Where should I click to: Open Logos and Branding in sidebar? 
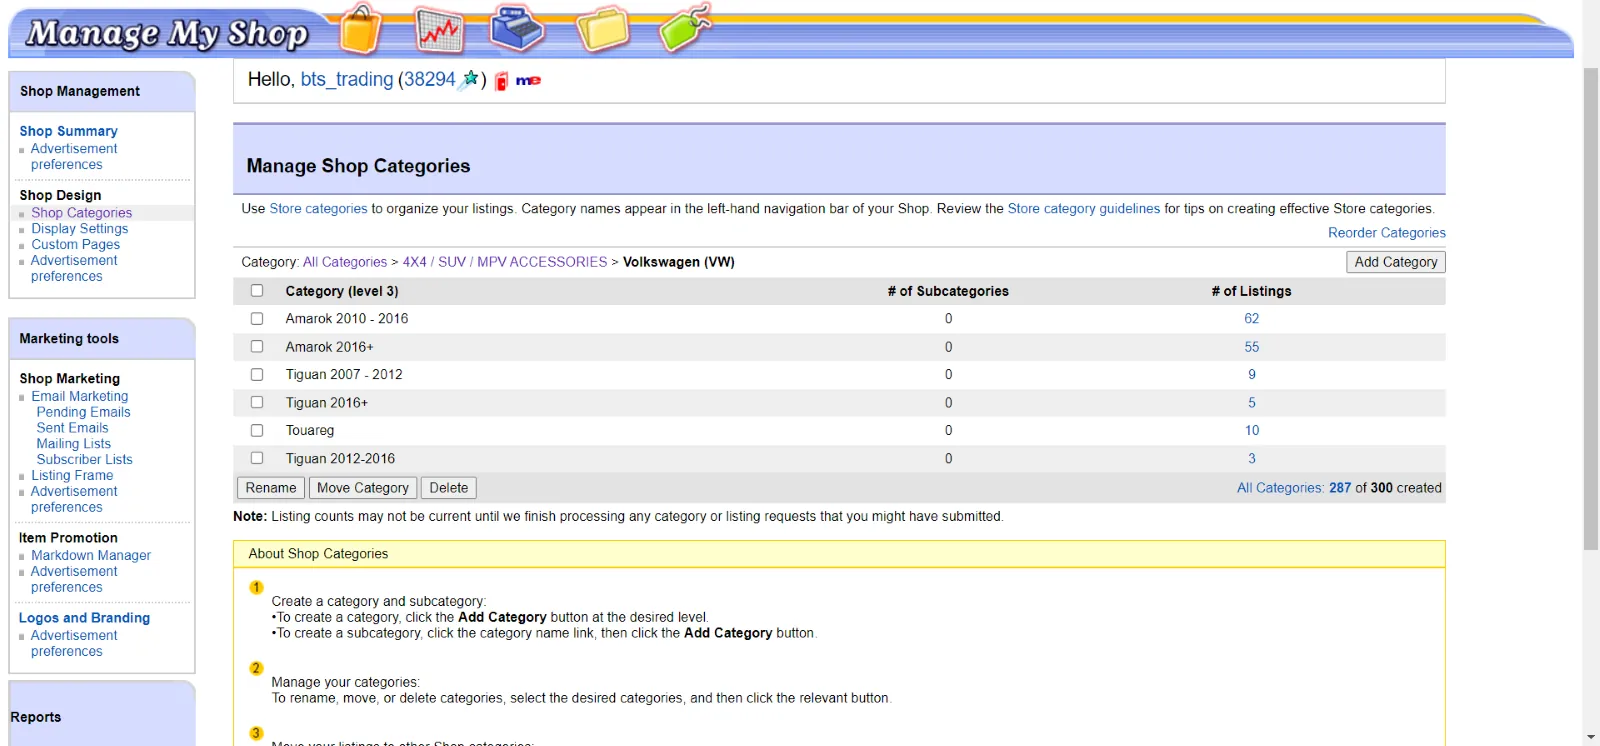84,618
